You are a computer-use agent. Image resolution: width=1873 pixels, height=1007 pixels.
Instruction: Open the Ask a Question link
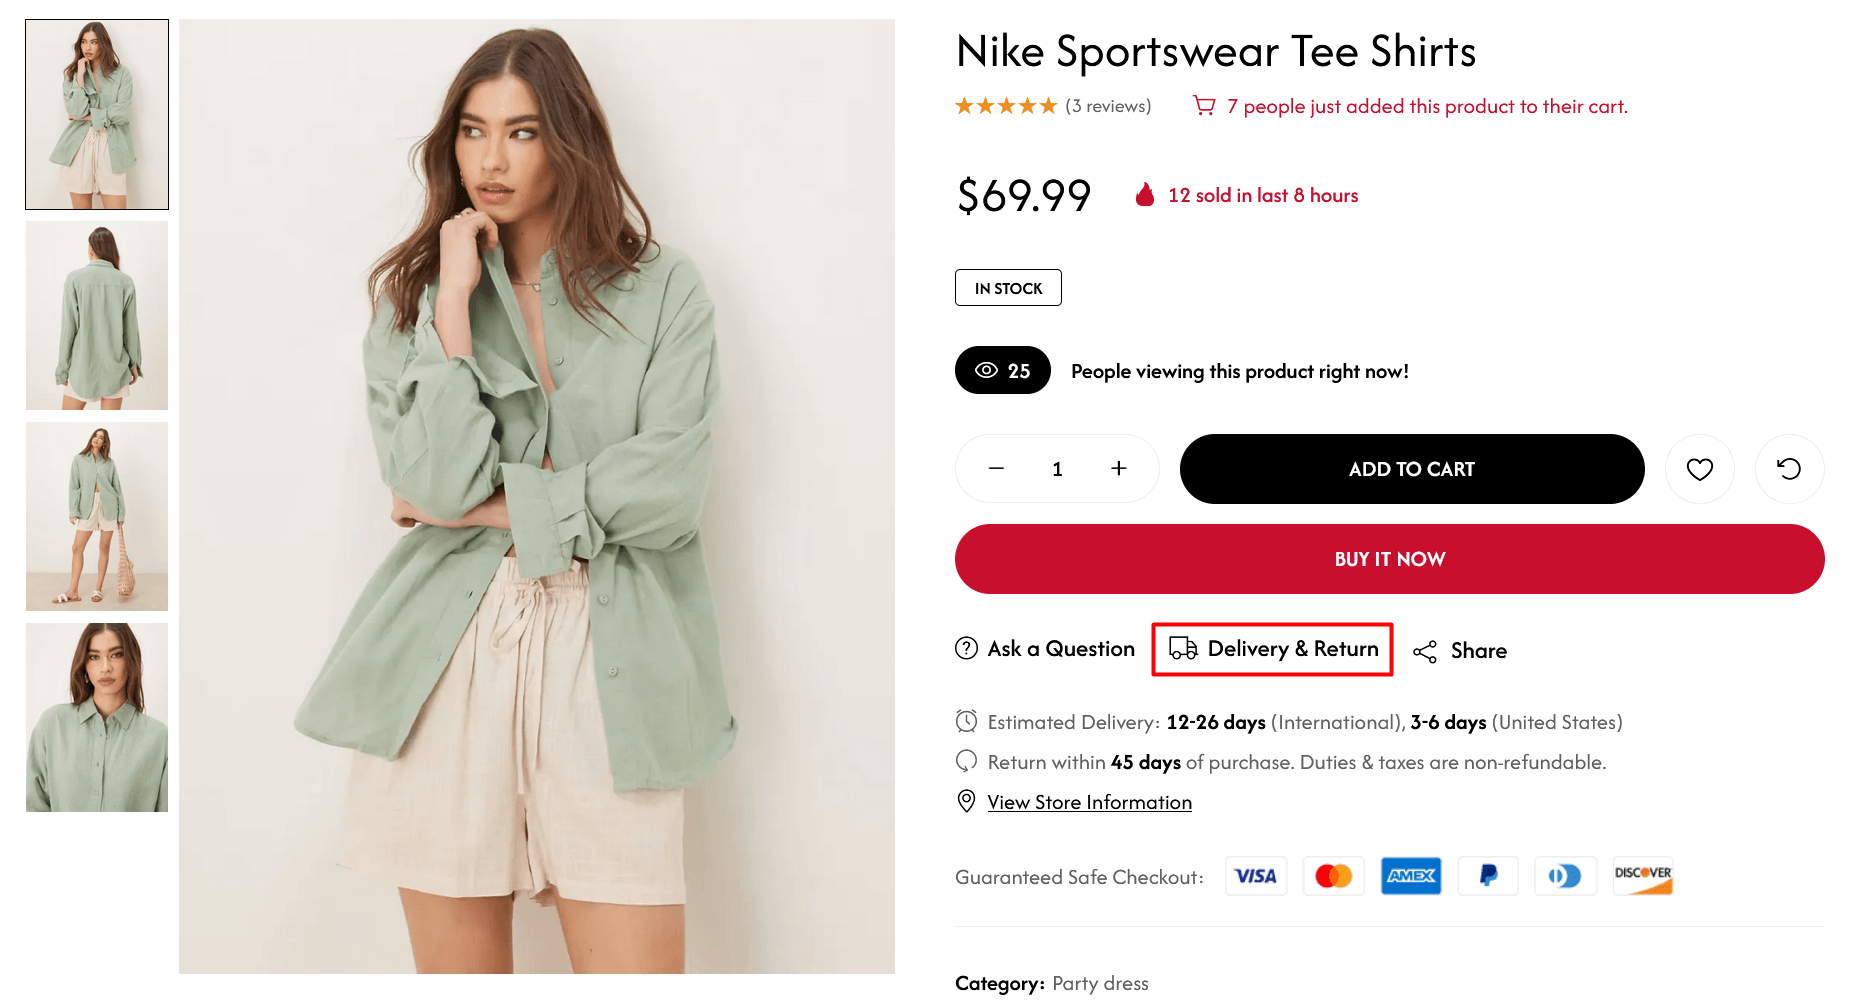click(x=1061, y=649)
